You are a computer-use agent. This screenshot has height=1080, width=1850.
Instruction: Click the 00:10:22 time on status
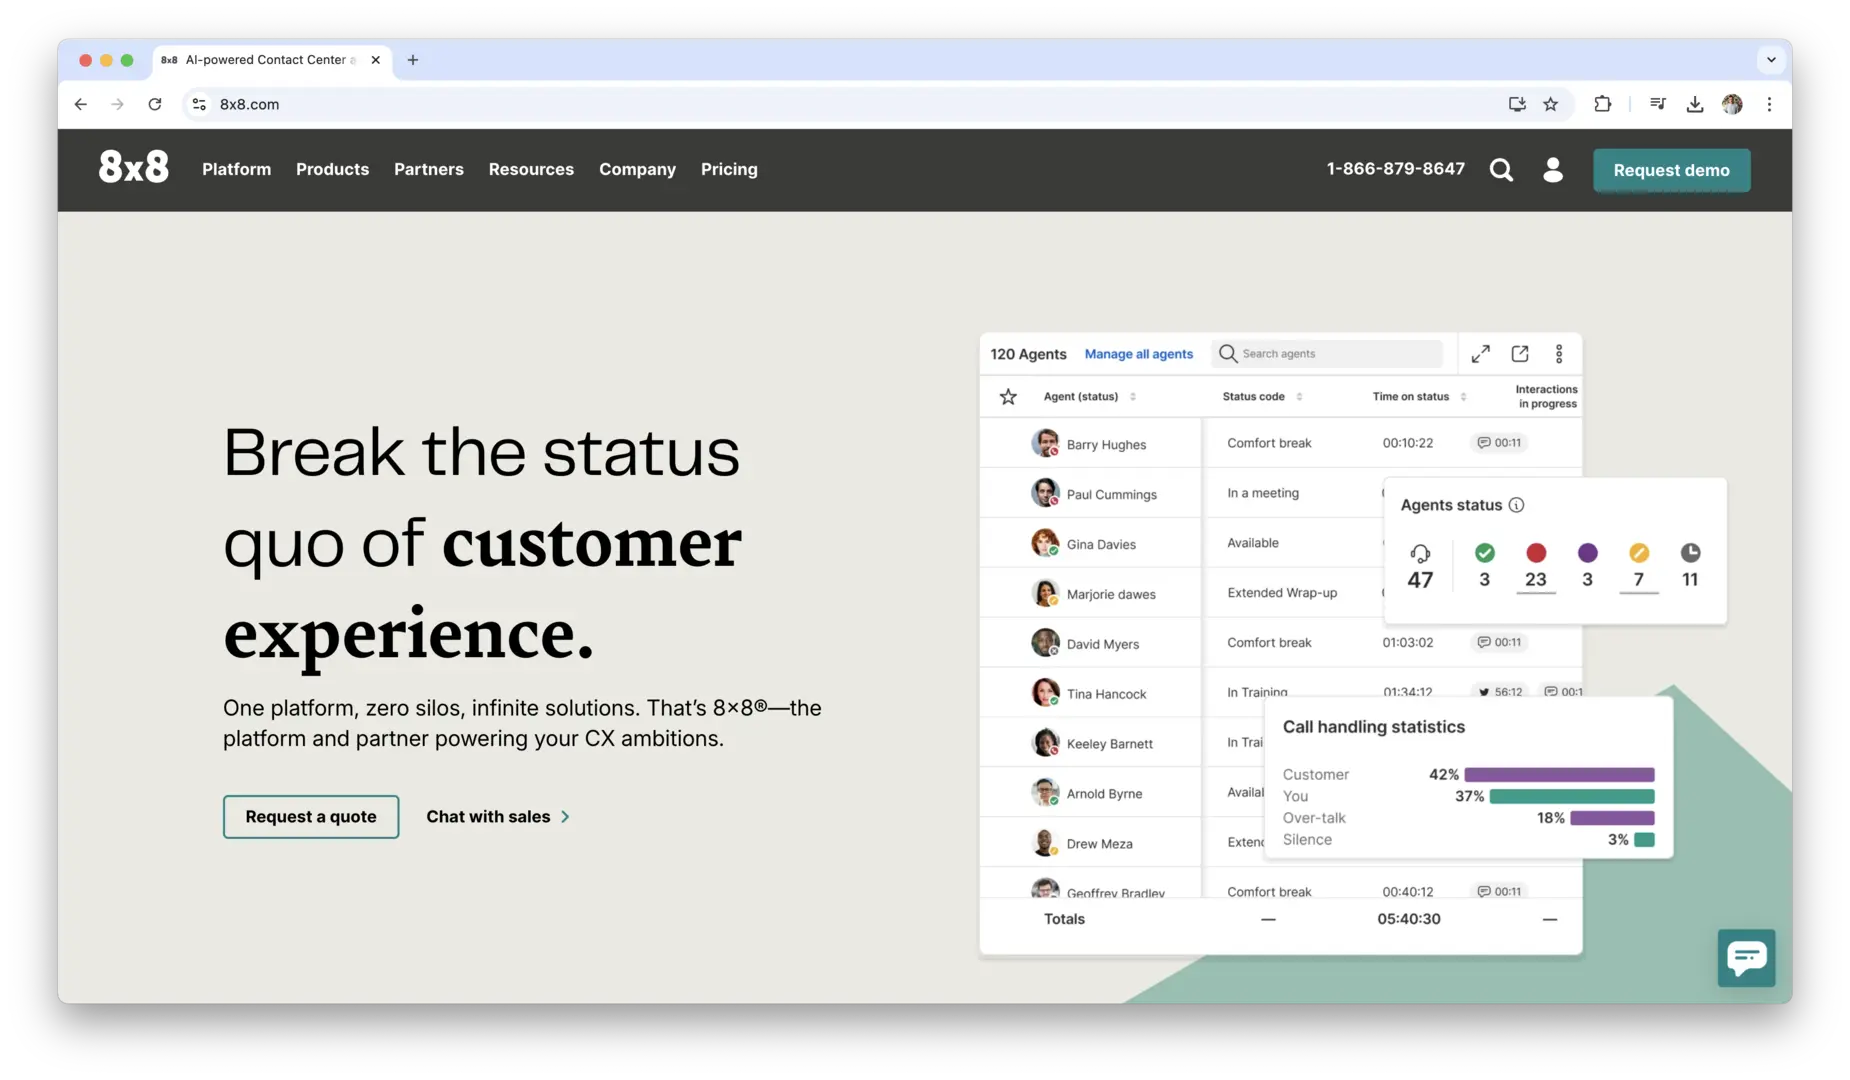(x=1408, y=443)
